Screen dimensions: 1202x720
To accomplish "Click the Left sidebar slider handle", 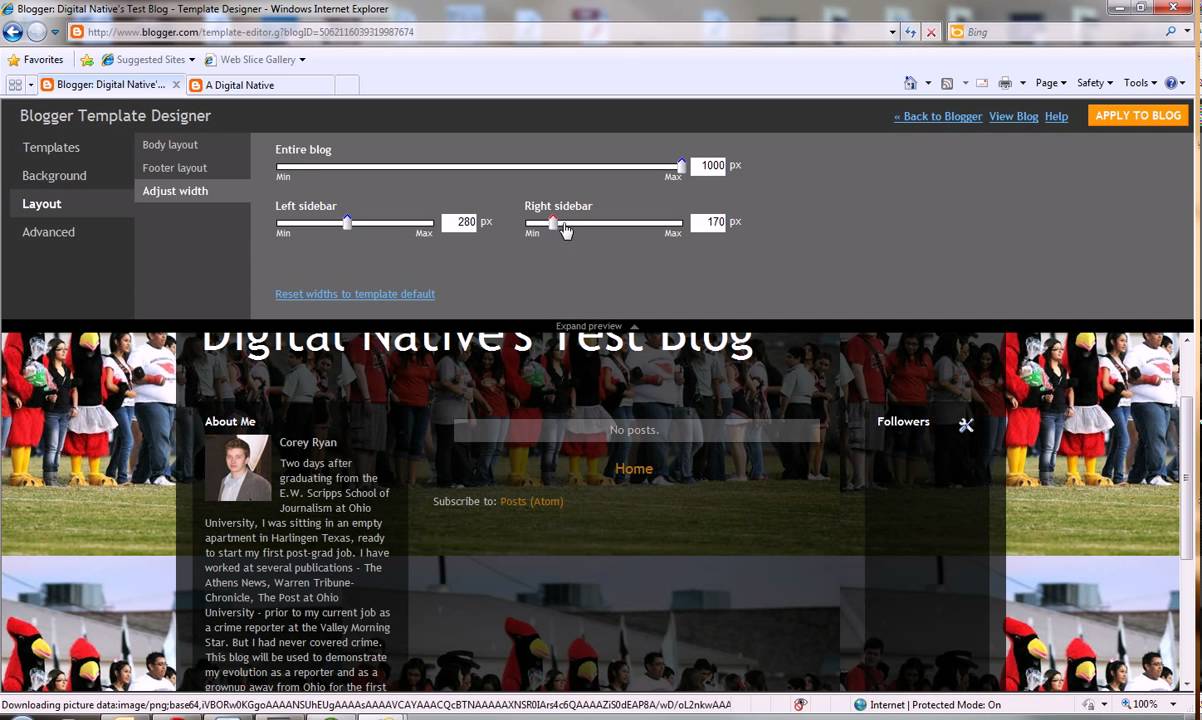I will point(347,222).
